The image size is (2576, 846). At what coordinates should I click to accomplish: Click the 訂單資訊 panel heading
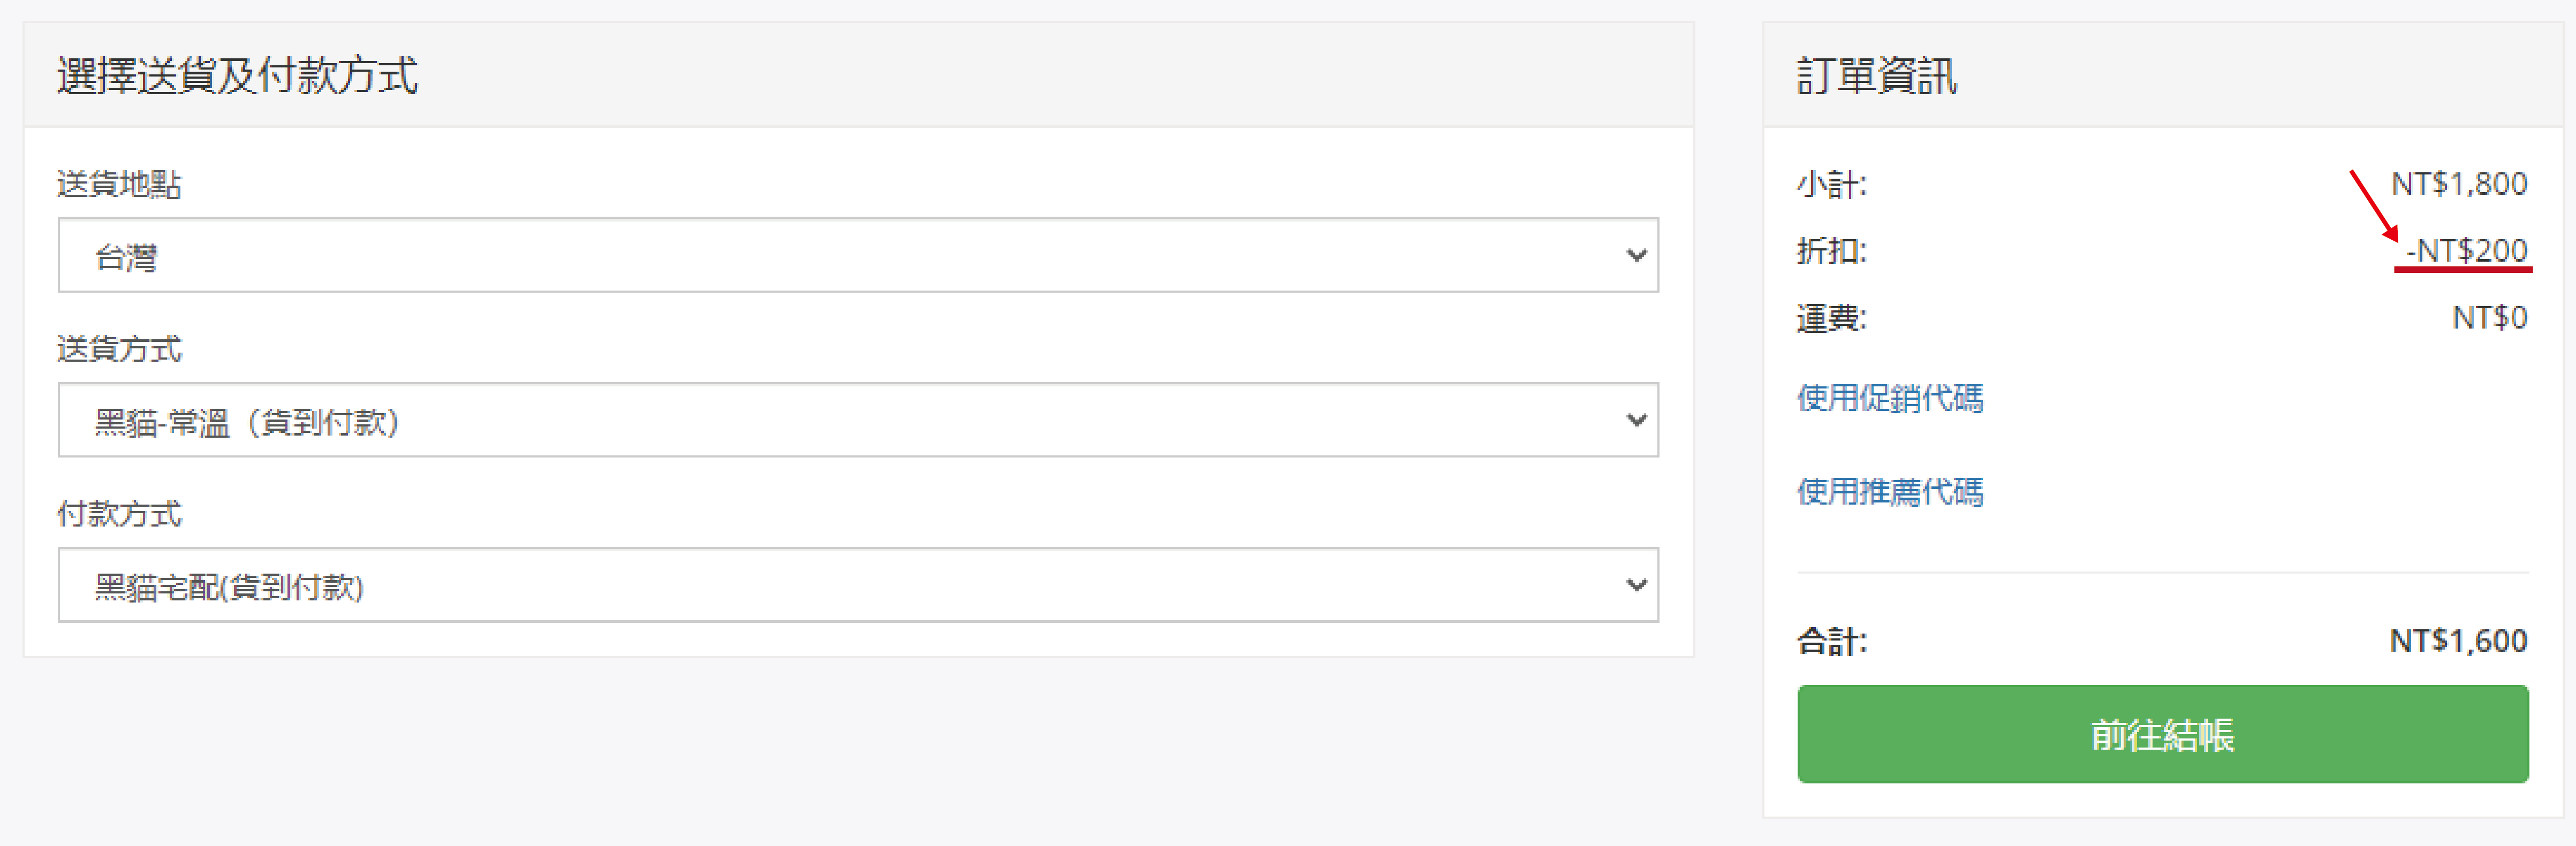point(1876,76)
